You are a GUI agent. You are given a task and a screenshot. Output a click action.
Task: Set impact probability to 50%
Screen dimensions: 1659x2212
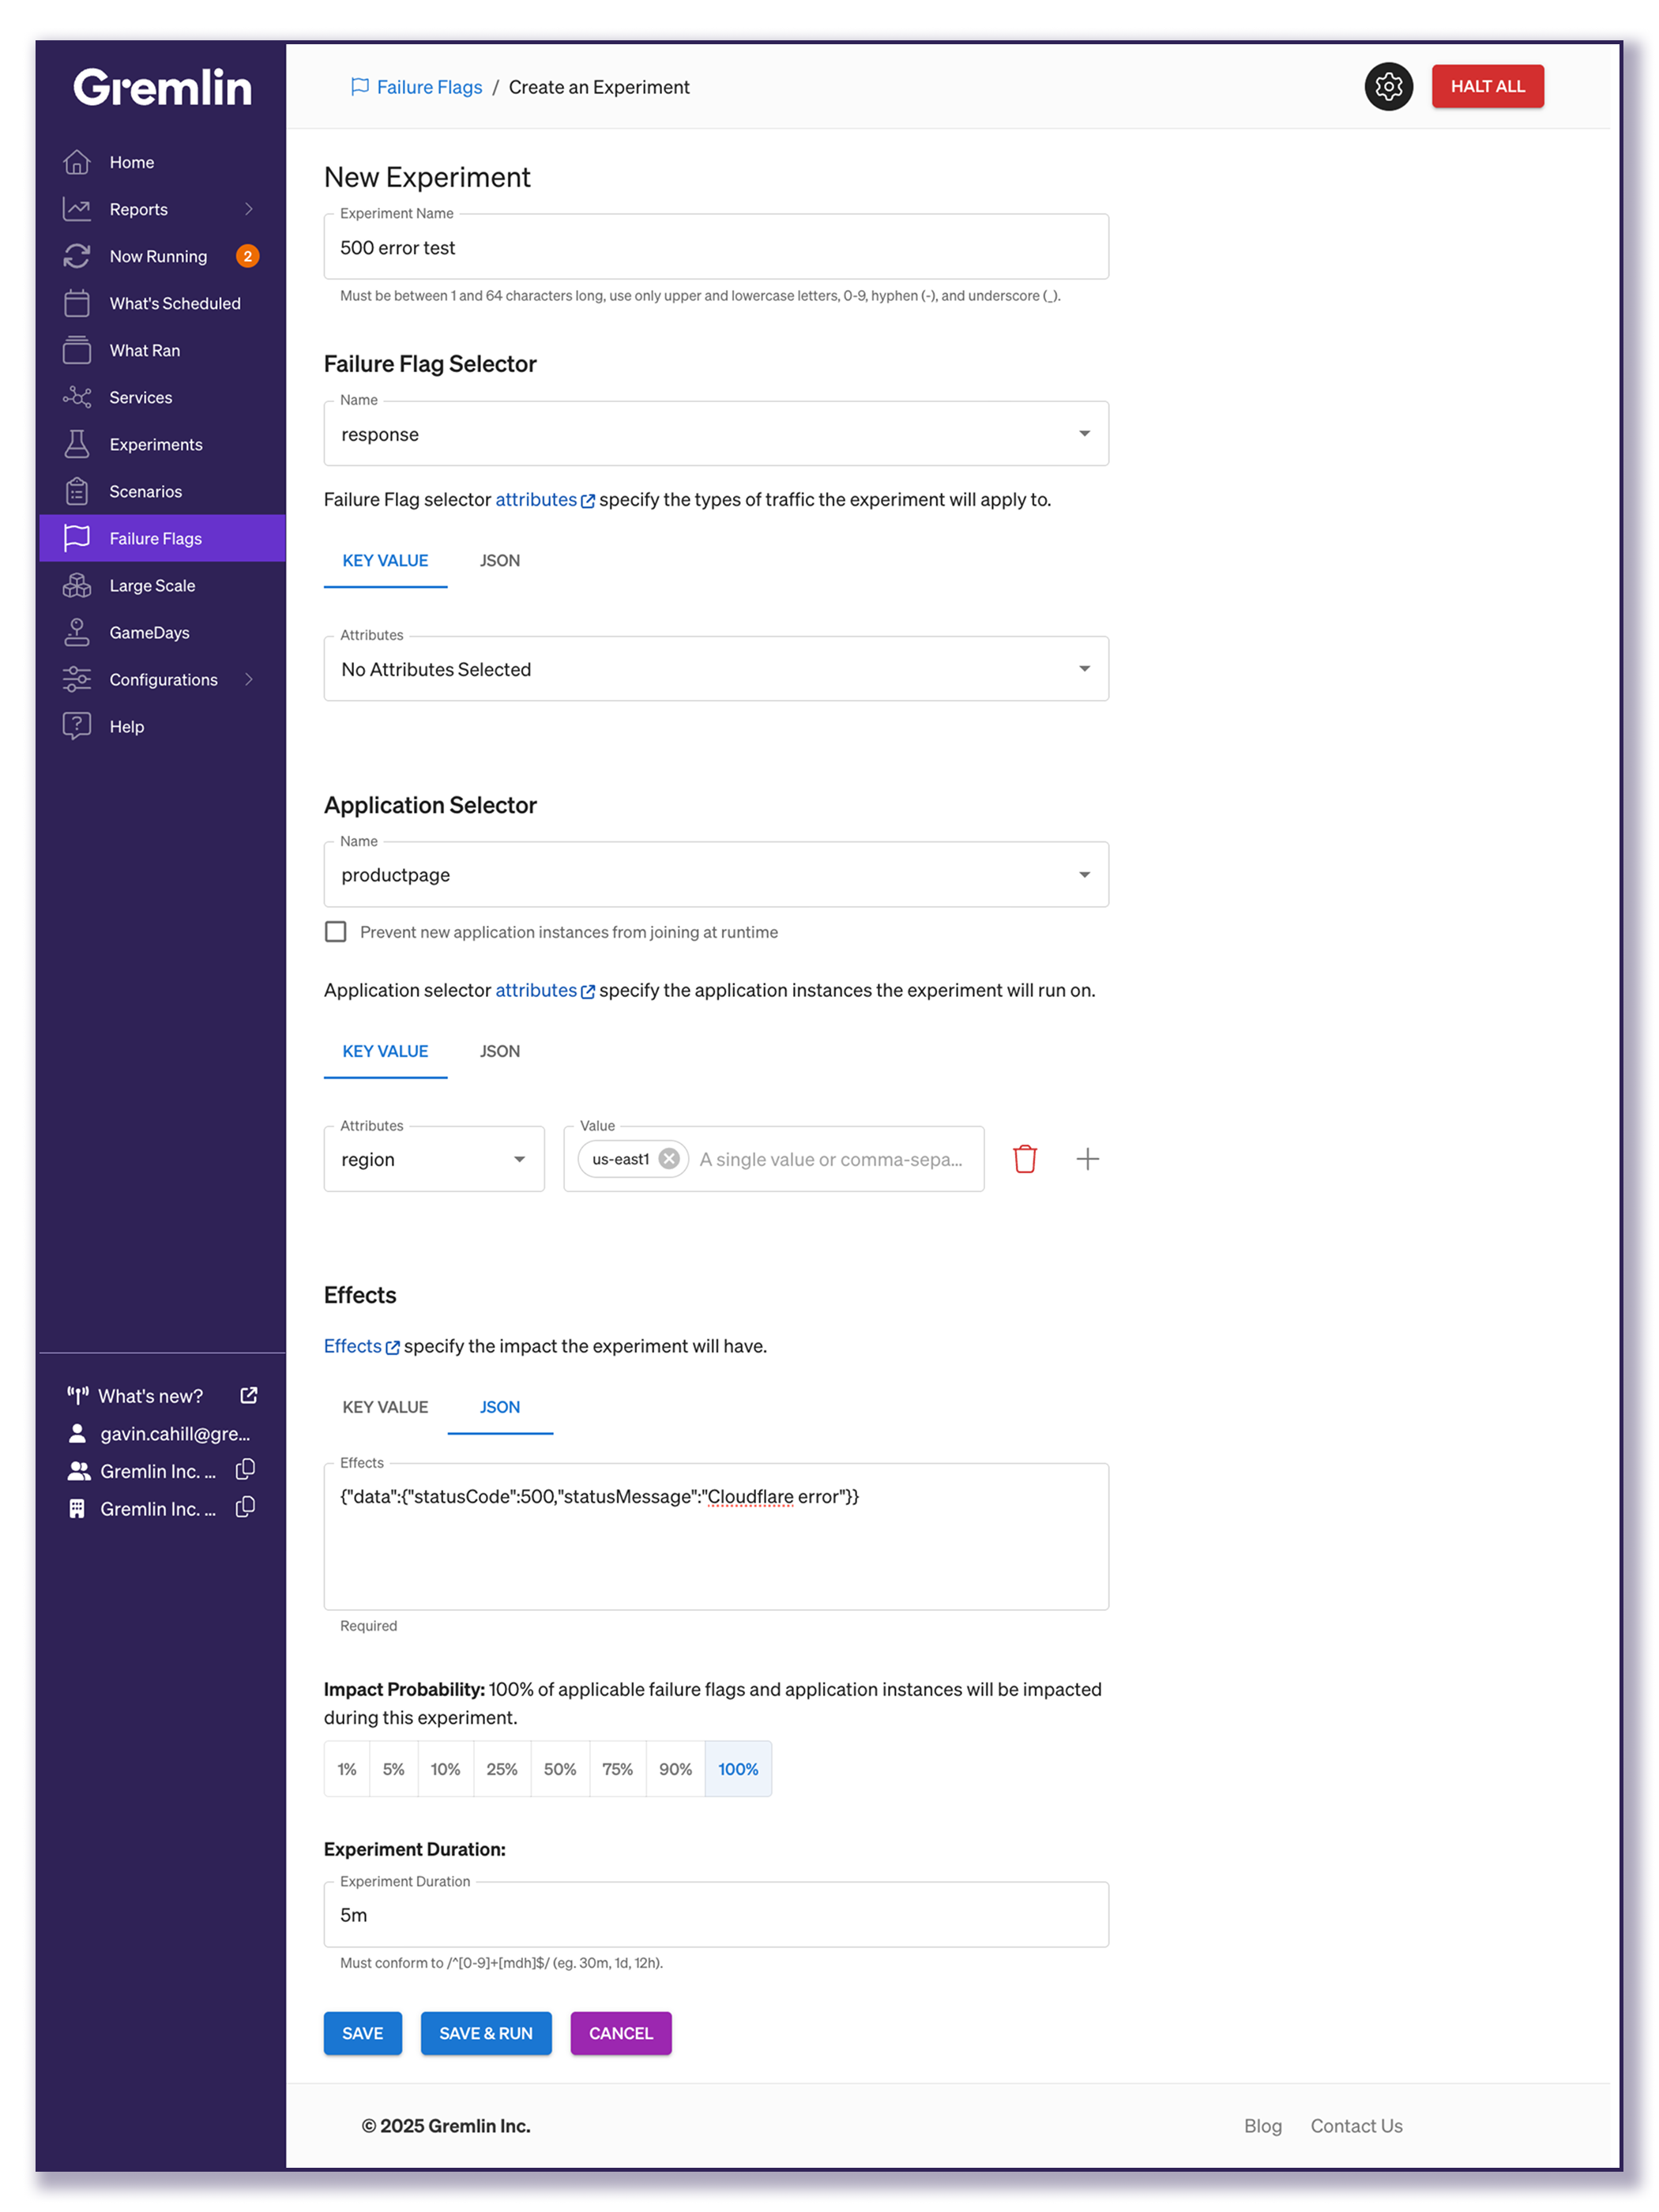tap(559, 1769)
